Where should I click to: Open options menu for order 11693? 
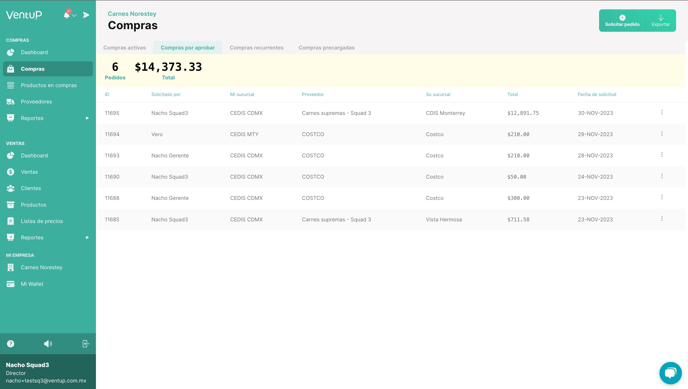pyautogui.click(x=662, y=155)
